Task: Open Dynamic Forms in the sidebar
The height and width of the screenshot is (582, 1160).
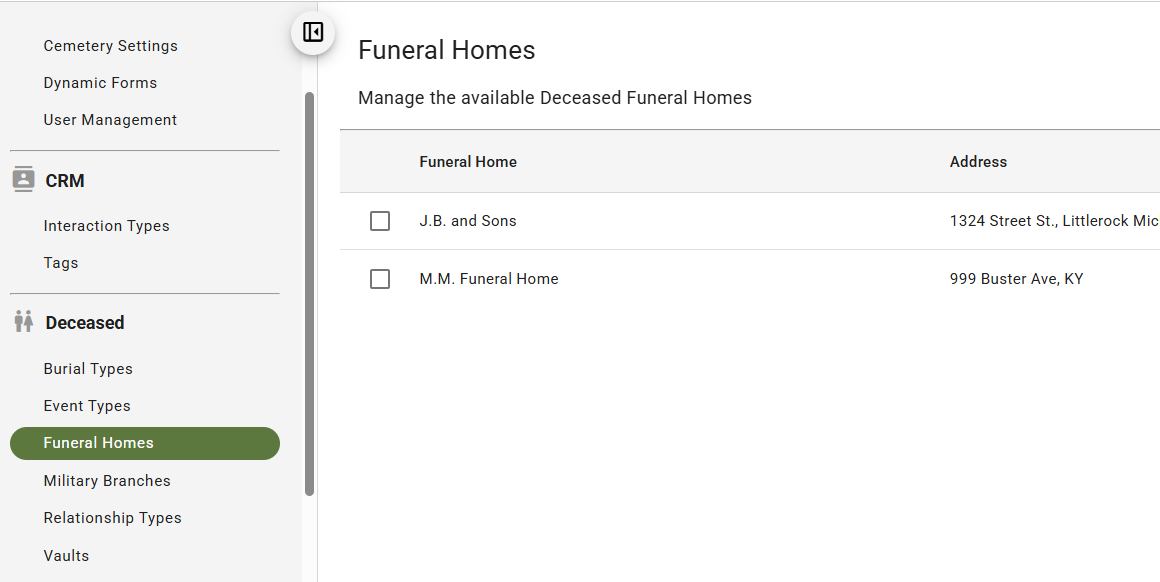Action: point(100,83)
